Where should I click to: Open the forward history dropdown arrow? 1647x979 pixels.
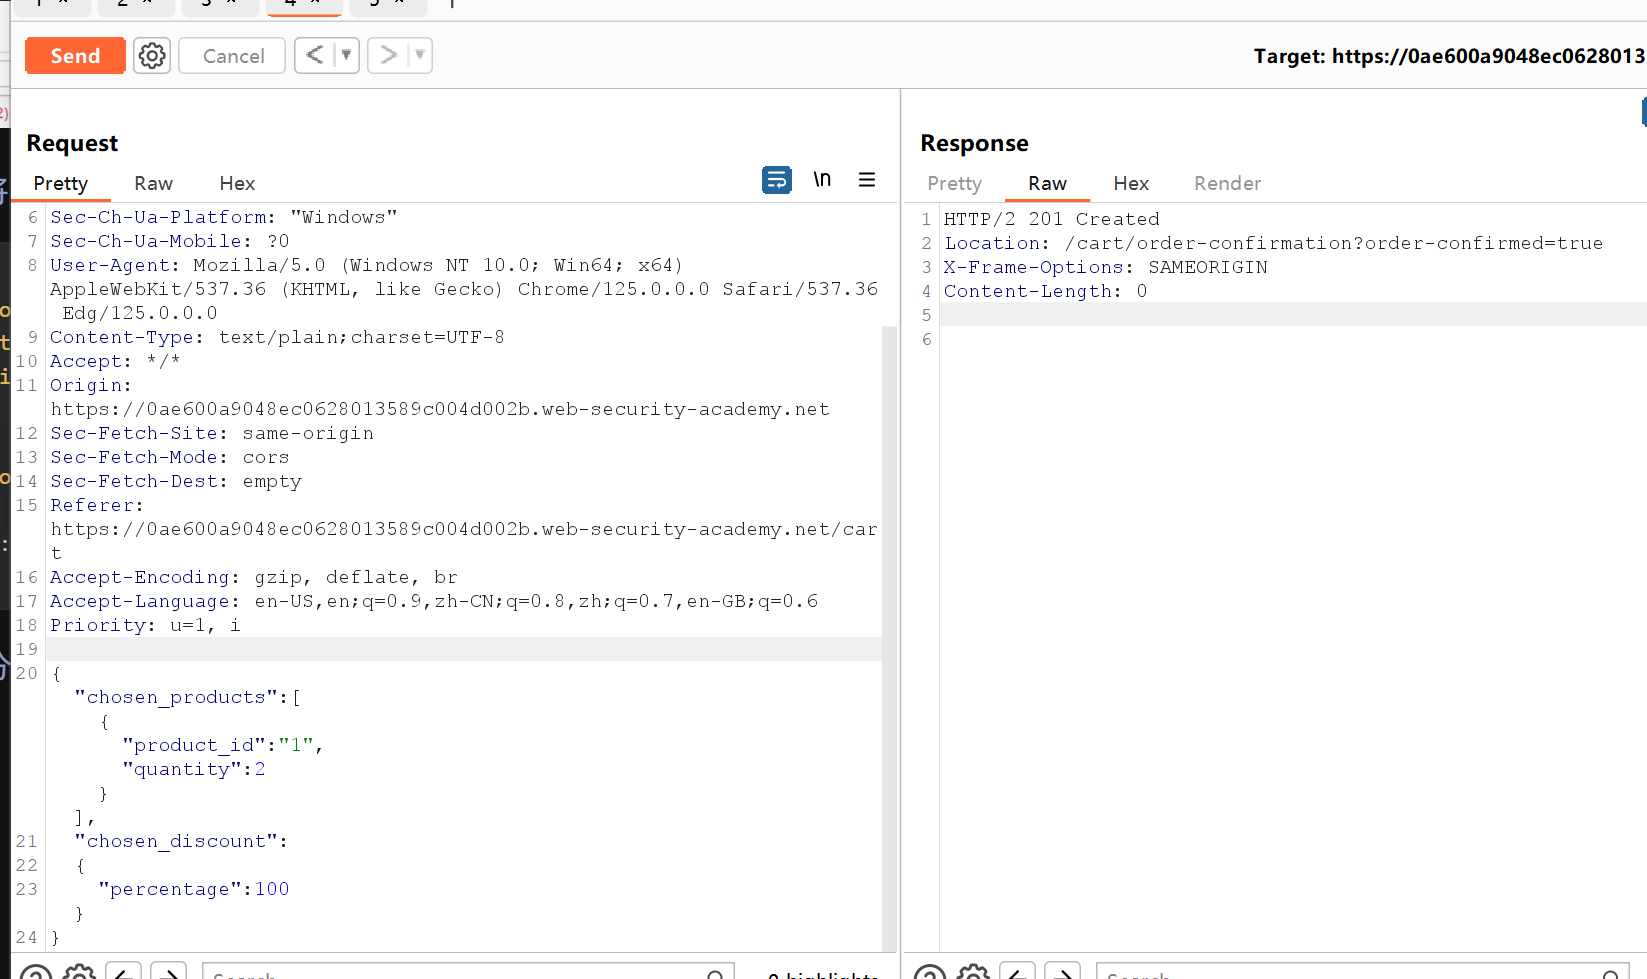click(x=420, y=55)
